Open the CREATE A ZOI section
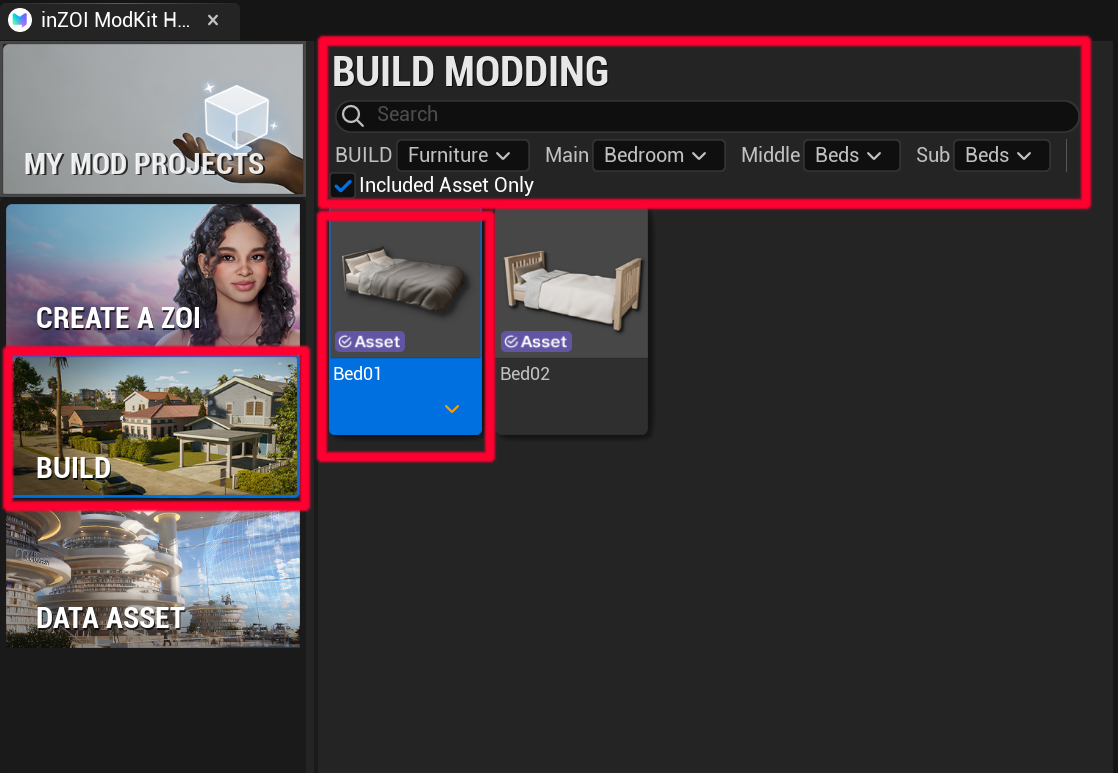The width and height of the screenshot is (1118, 773). coord(153,275)
